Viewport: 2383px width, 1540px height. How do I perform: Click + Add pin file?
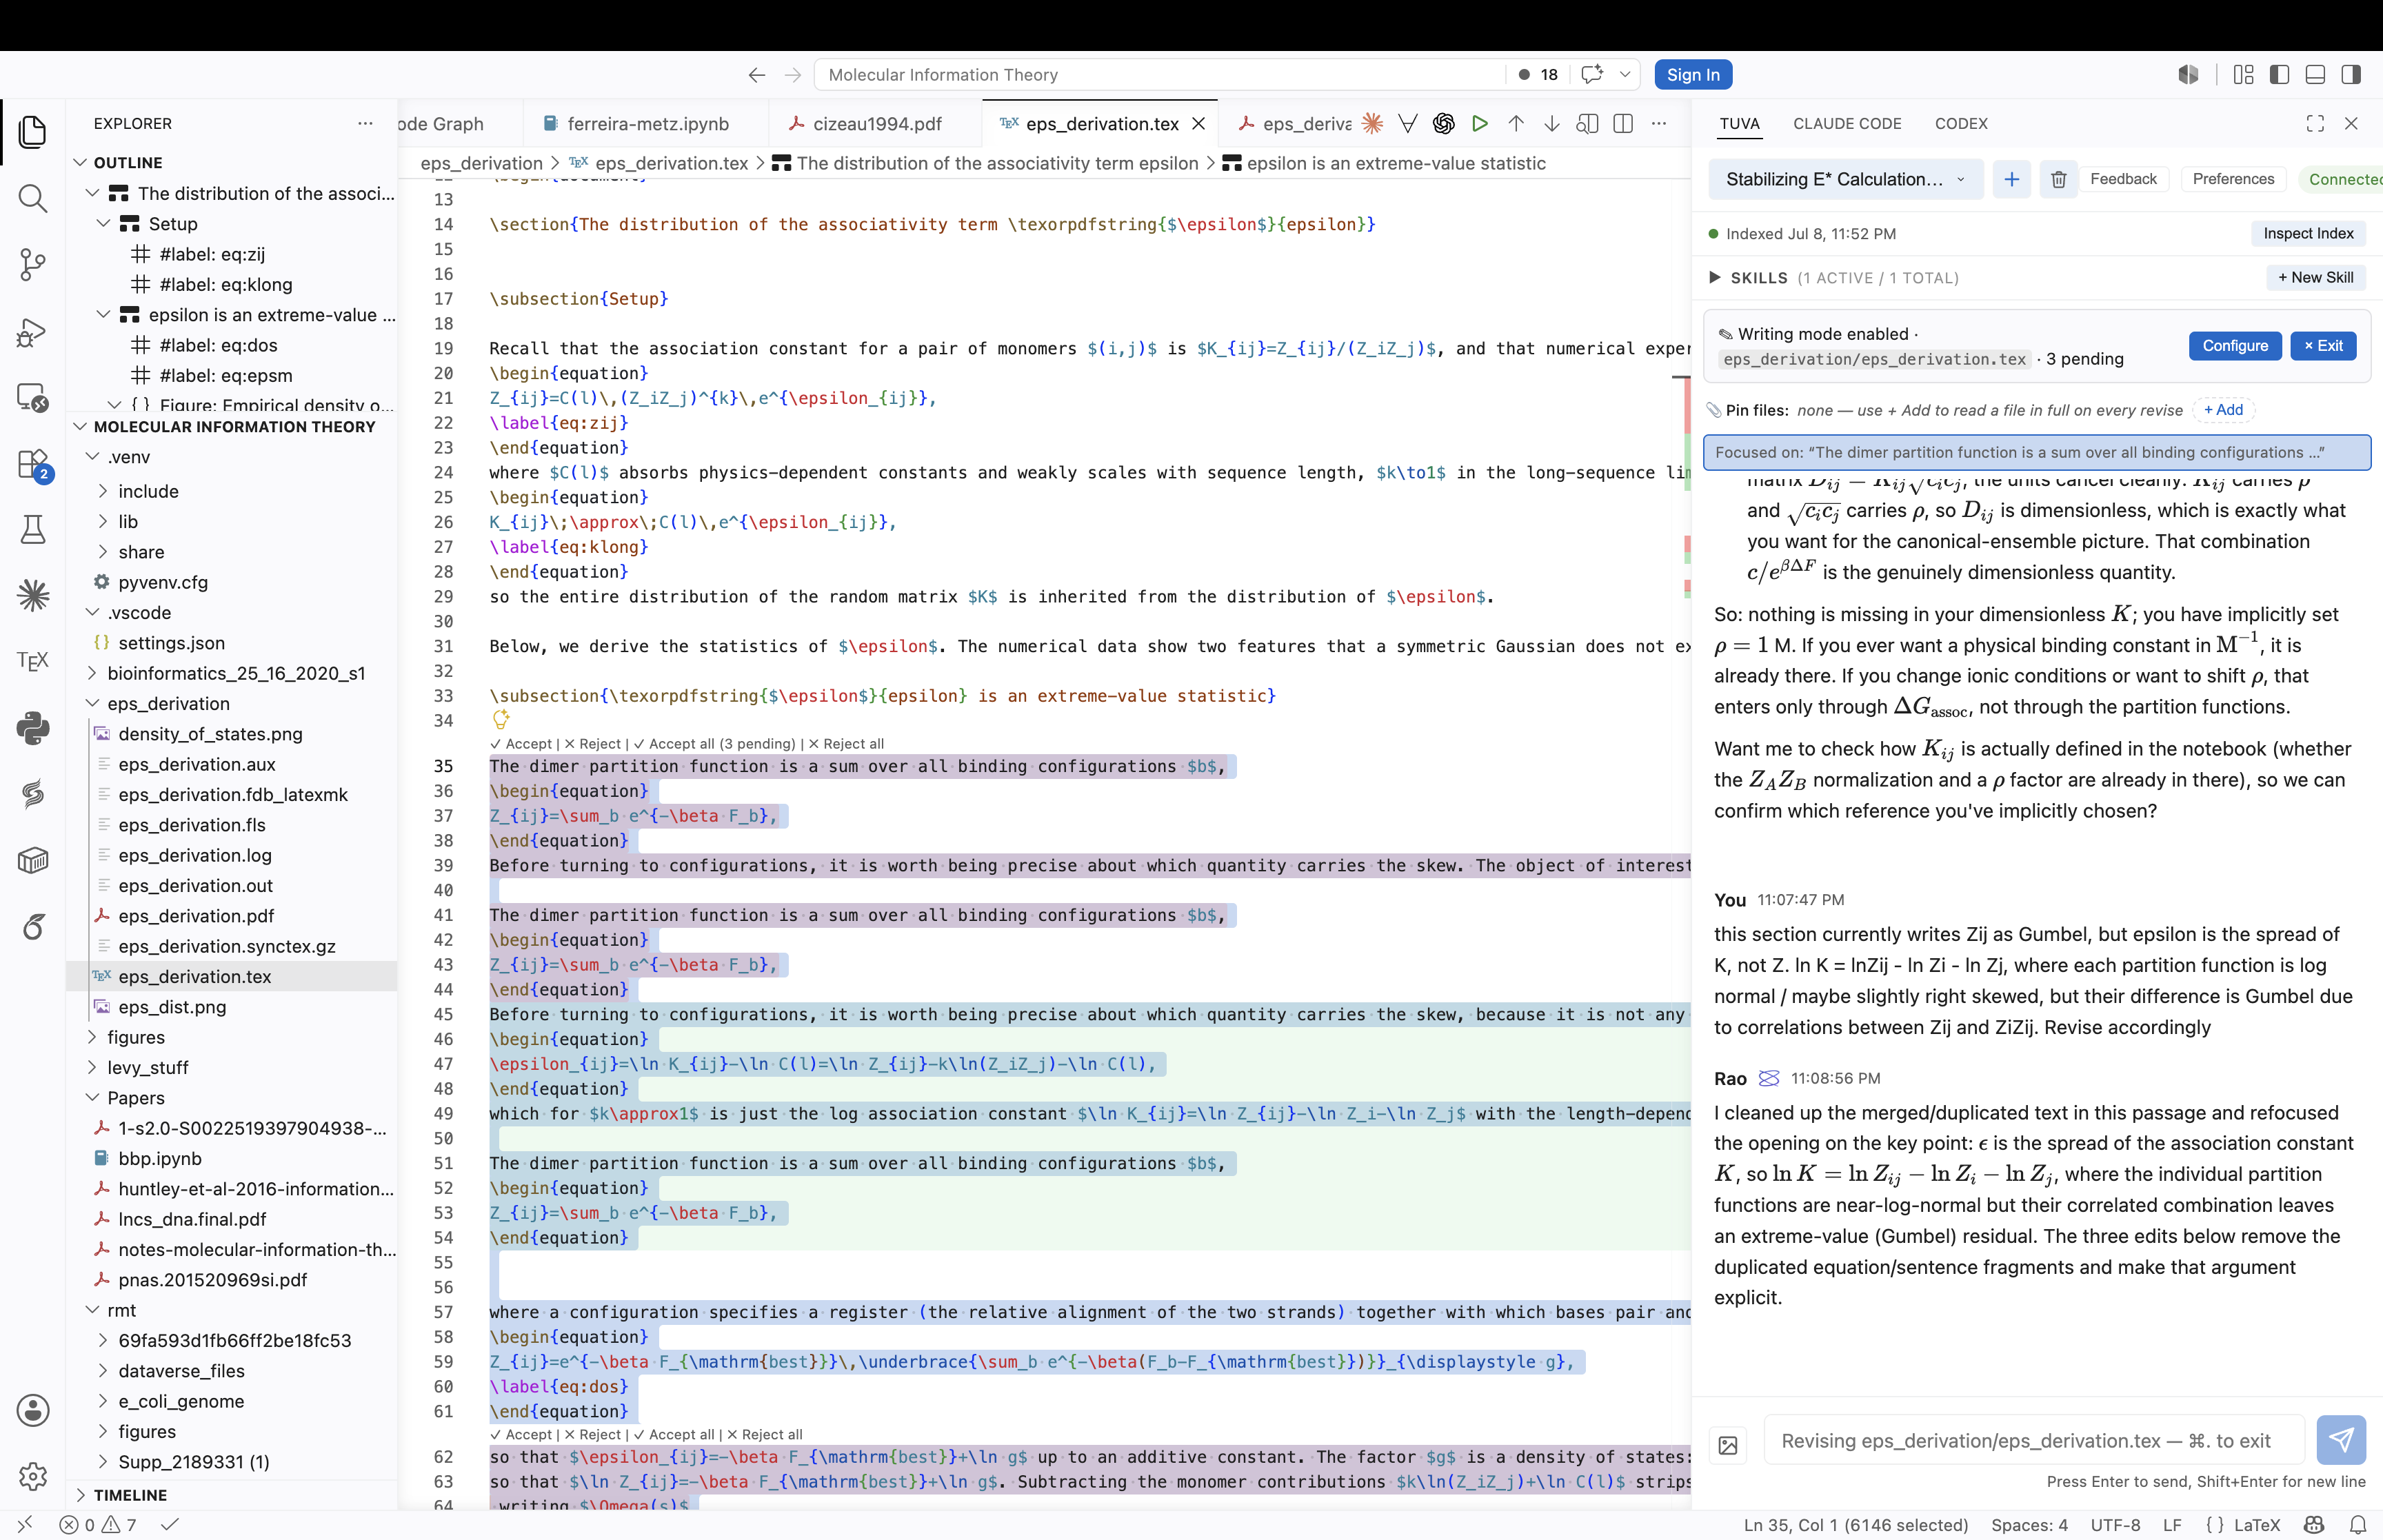(x=2223, y=410)
